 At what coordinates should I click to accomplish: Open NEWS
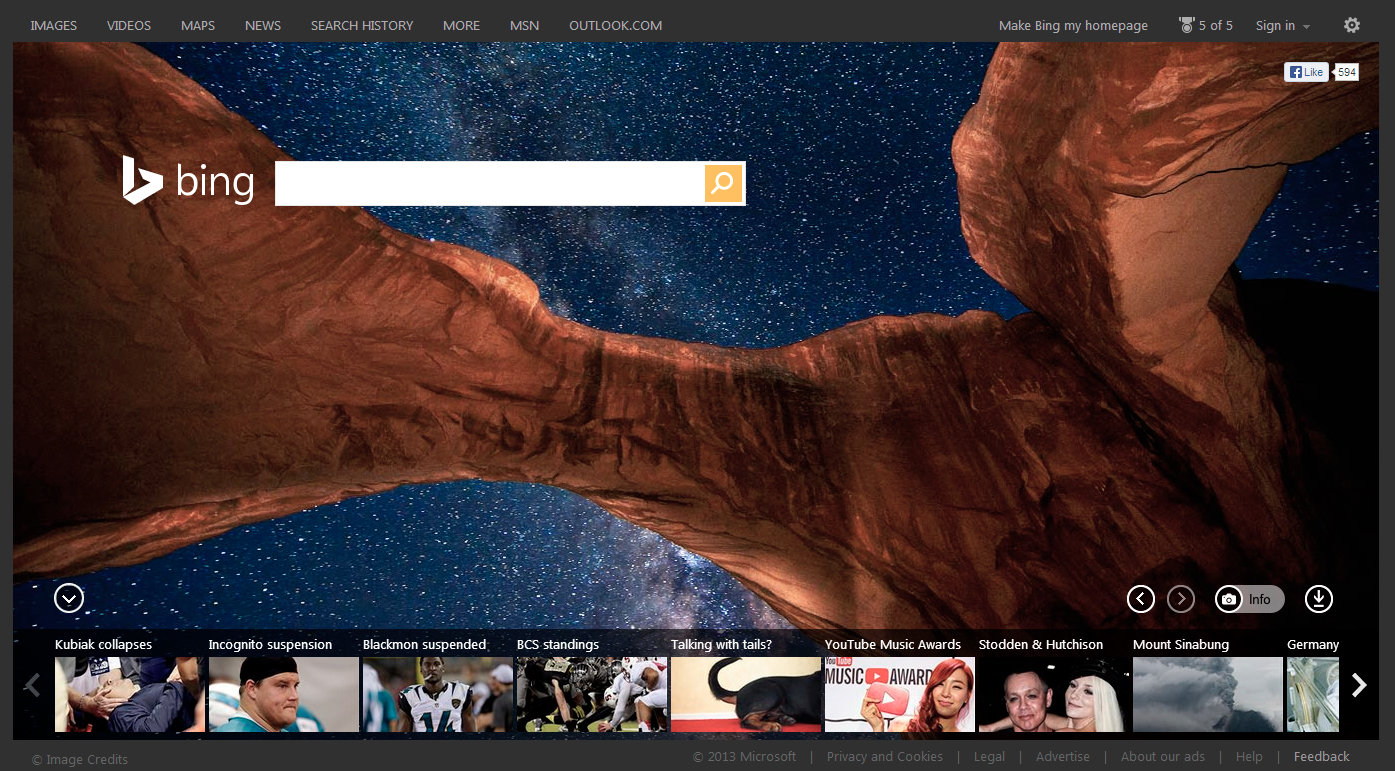point(263,26)
